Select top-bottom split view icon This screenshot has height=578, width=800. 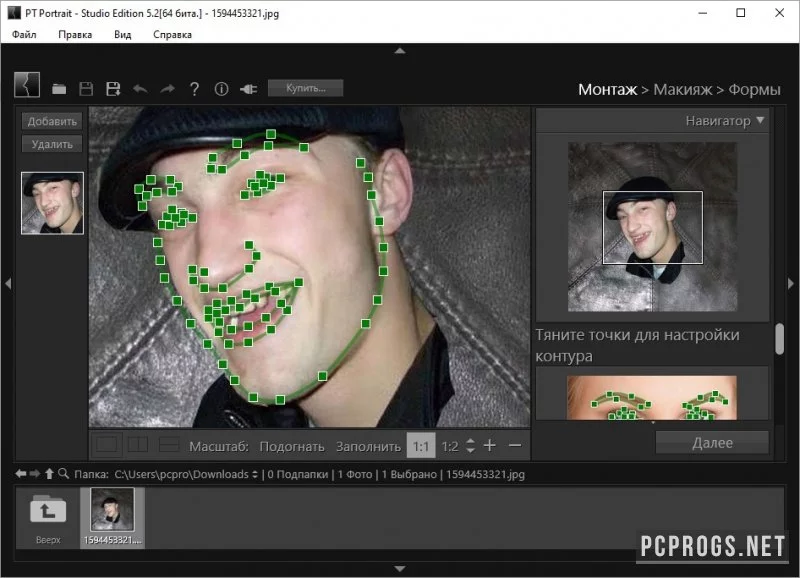pos(169,445)
